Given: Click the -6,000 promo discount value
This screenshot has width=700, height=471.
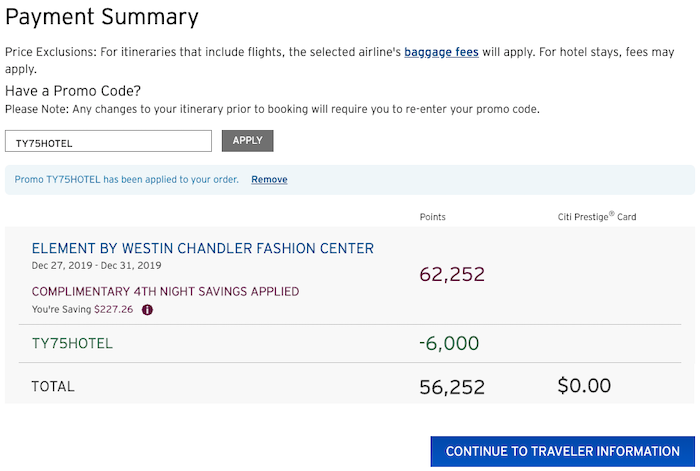Looking at the screenshot, I should point(449,343).
